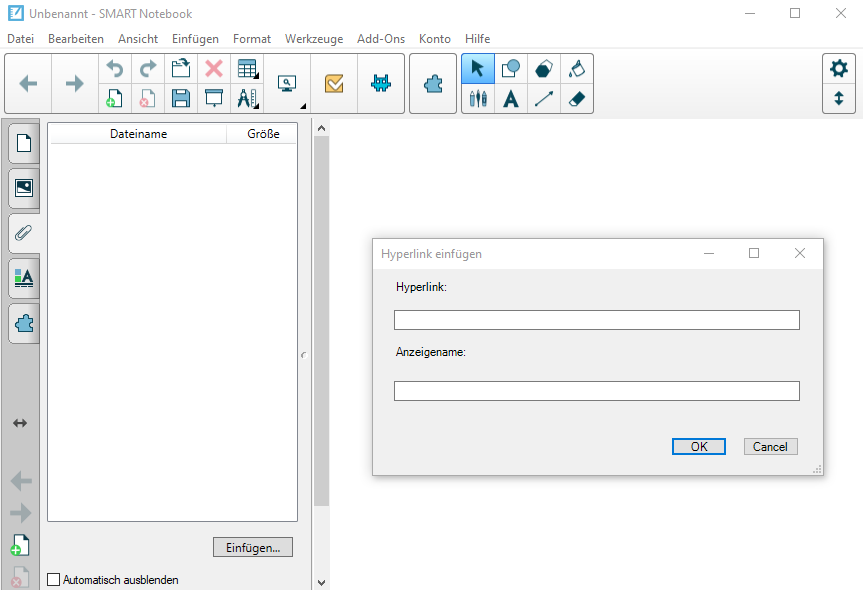Click the Einfügen... button in attachments panel
The image size is (863, 590).
click(253, 547)
